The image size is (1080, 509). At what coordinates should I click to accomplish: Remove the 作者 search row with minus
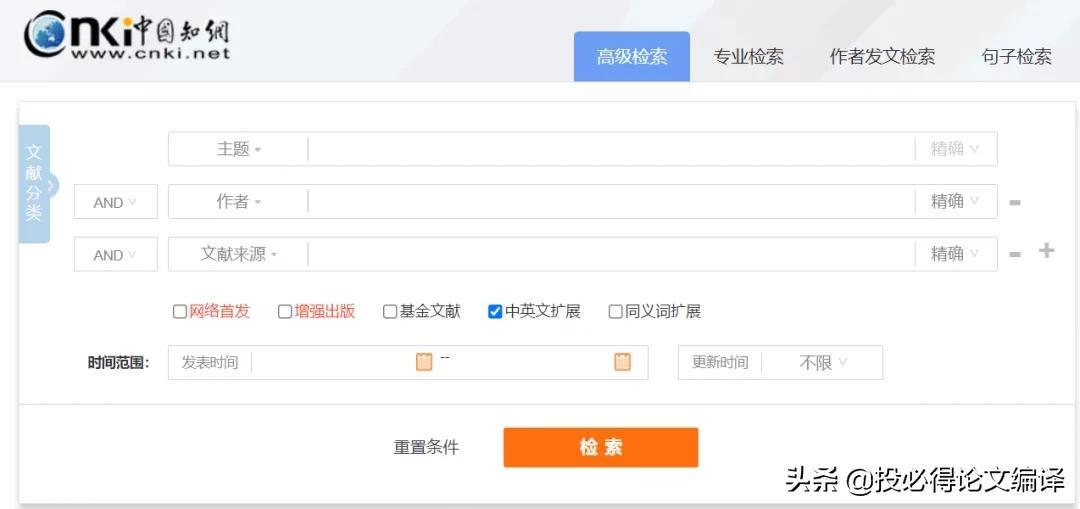(1015, 202)
